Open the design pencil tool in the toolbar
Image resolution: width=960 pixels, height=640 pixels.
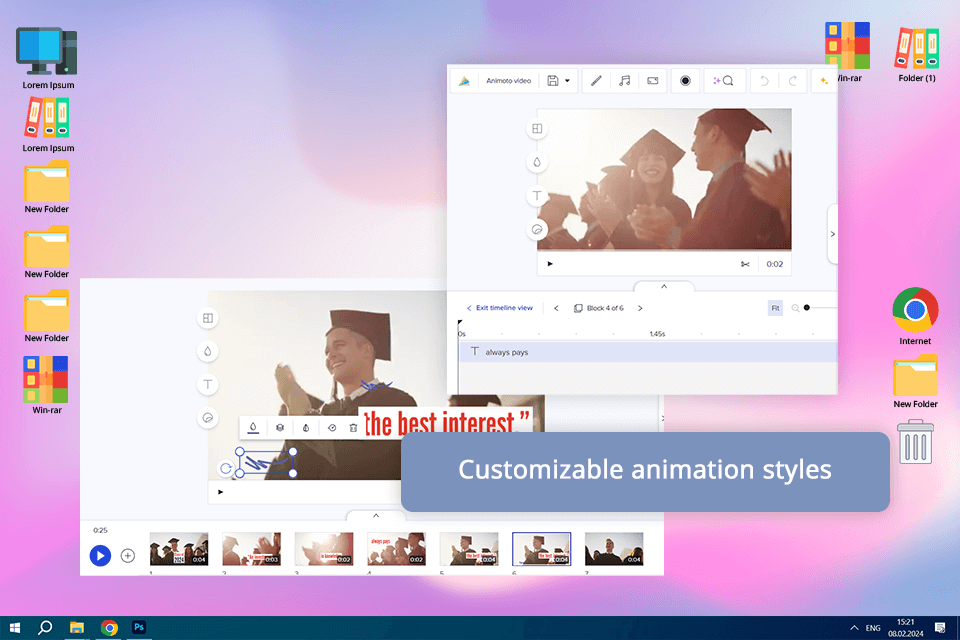pyautogui.click(x=596, y=81)
